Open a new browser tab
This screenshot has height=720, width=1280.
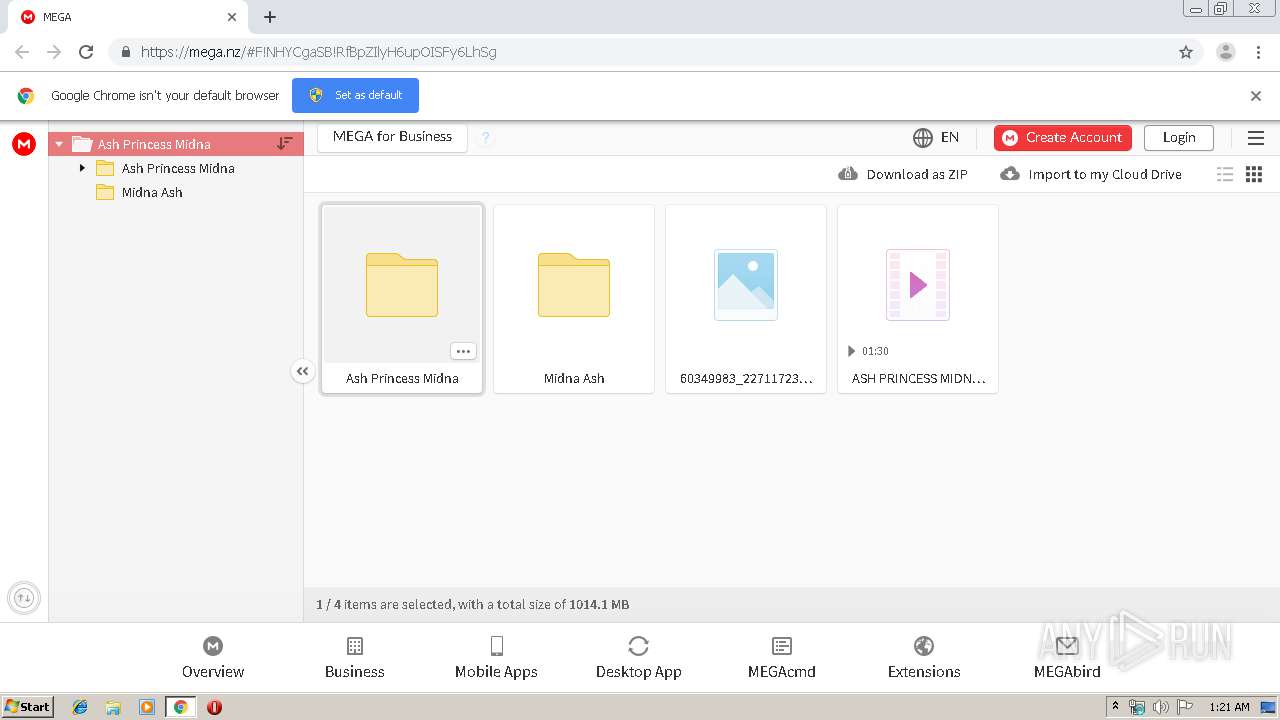[270, 17]
